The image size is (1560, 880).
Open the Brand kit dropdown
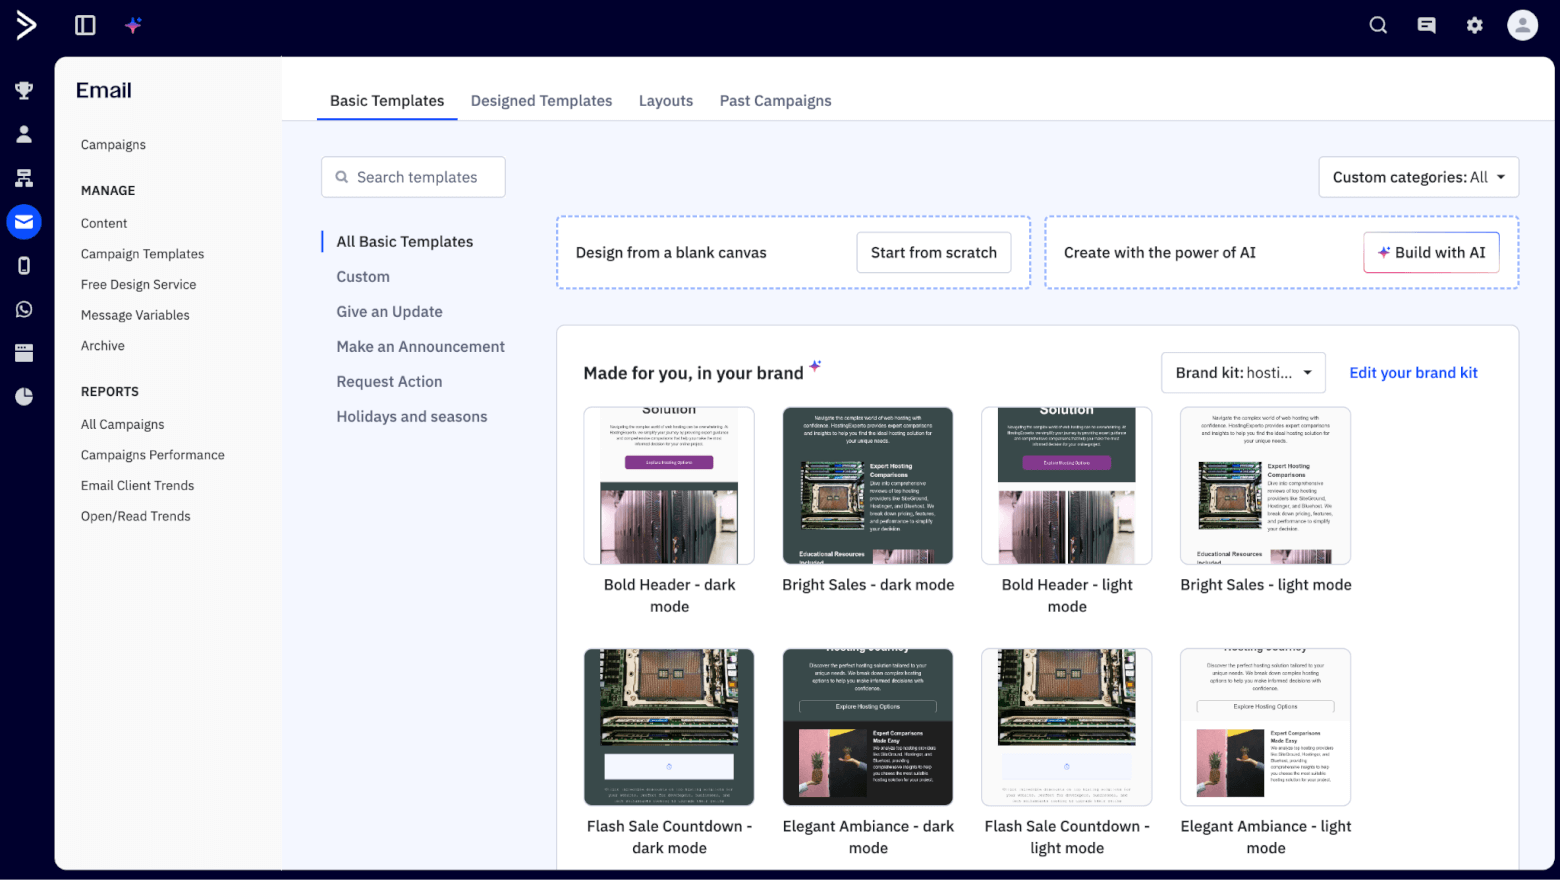pos(1243,372)
